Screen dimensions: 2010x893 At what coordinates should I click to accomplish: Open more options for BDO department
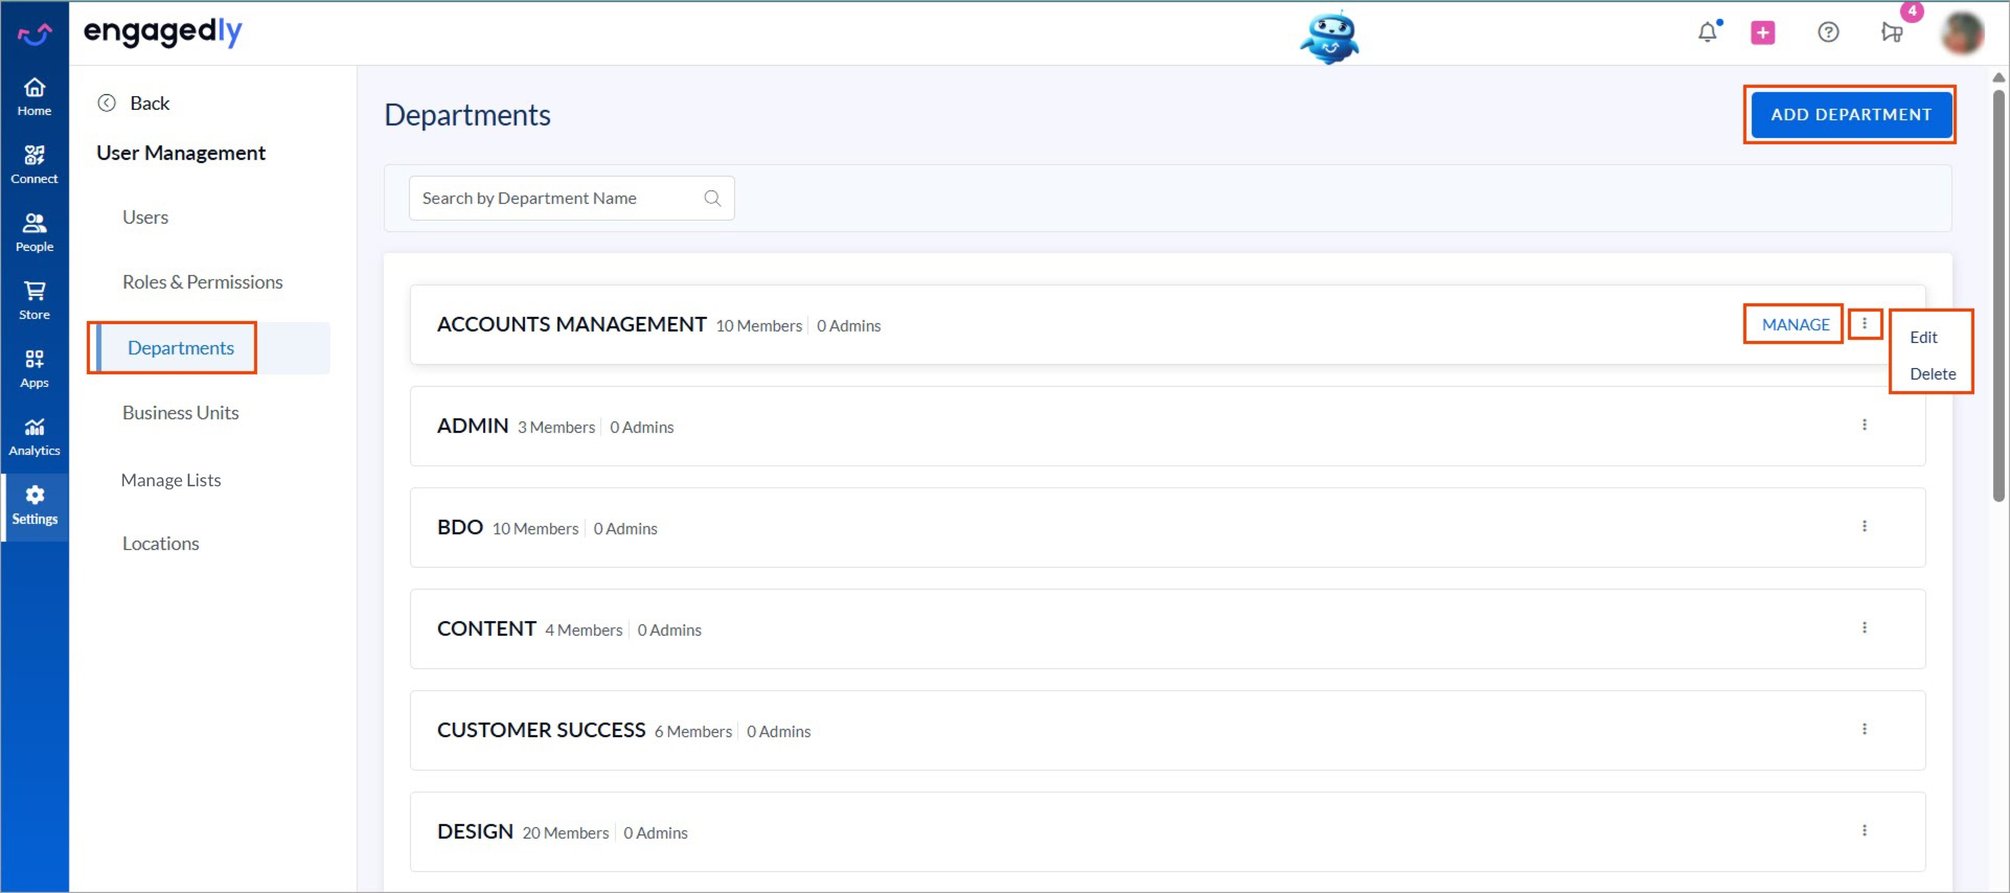[1864, 526]
